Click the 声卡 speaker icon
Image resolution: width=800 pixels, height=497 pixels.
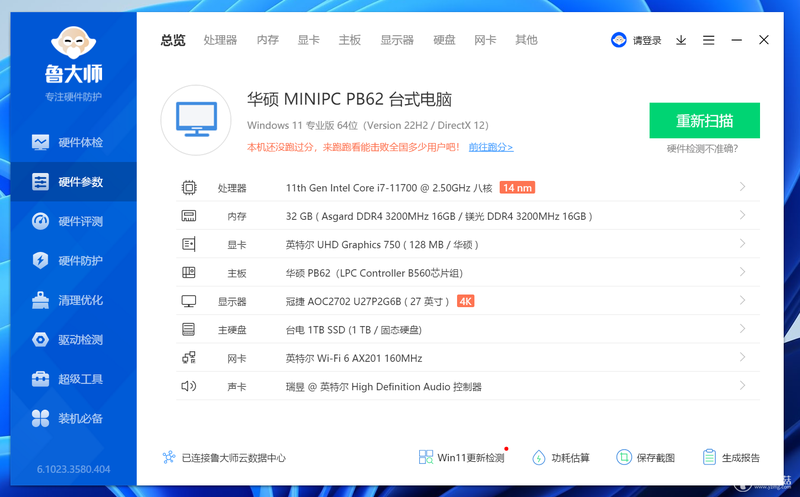(189, 386)
